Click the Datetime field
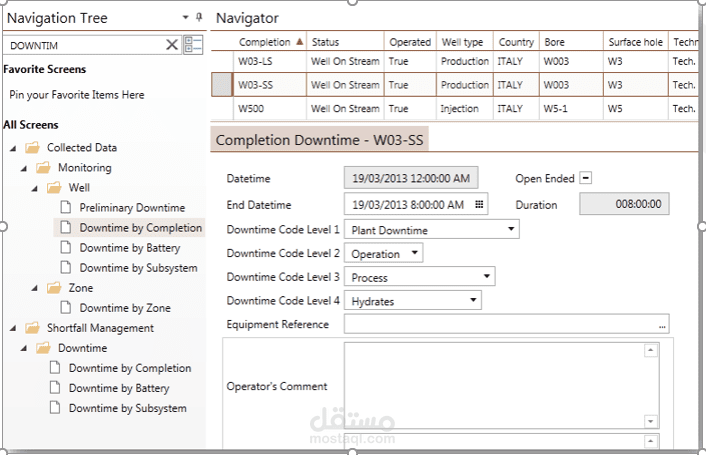706x455 pixels. coord(411,178)
